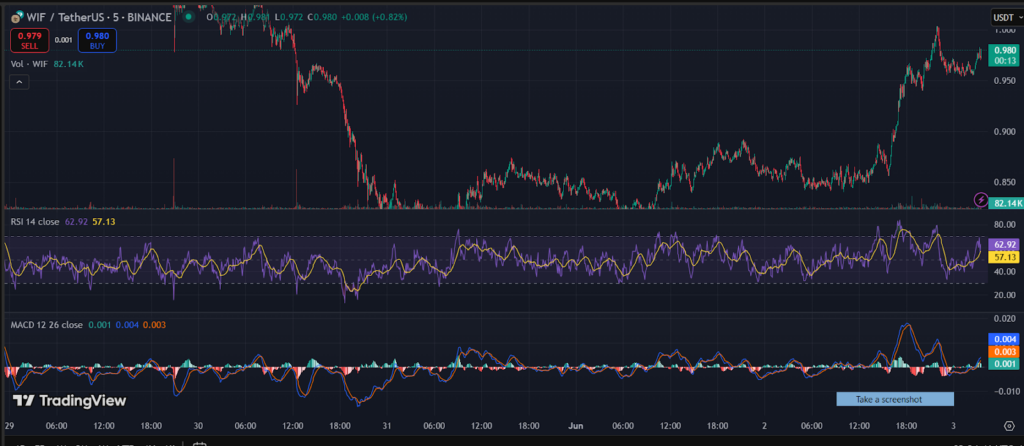Screen dimensions: 1024x446
Task: Click the blue MACD 0.004 axis tag
Action: point(1004,339)
